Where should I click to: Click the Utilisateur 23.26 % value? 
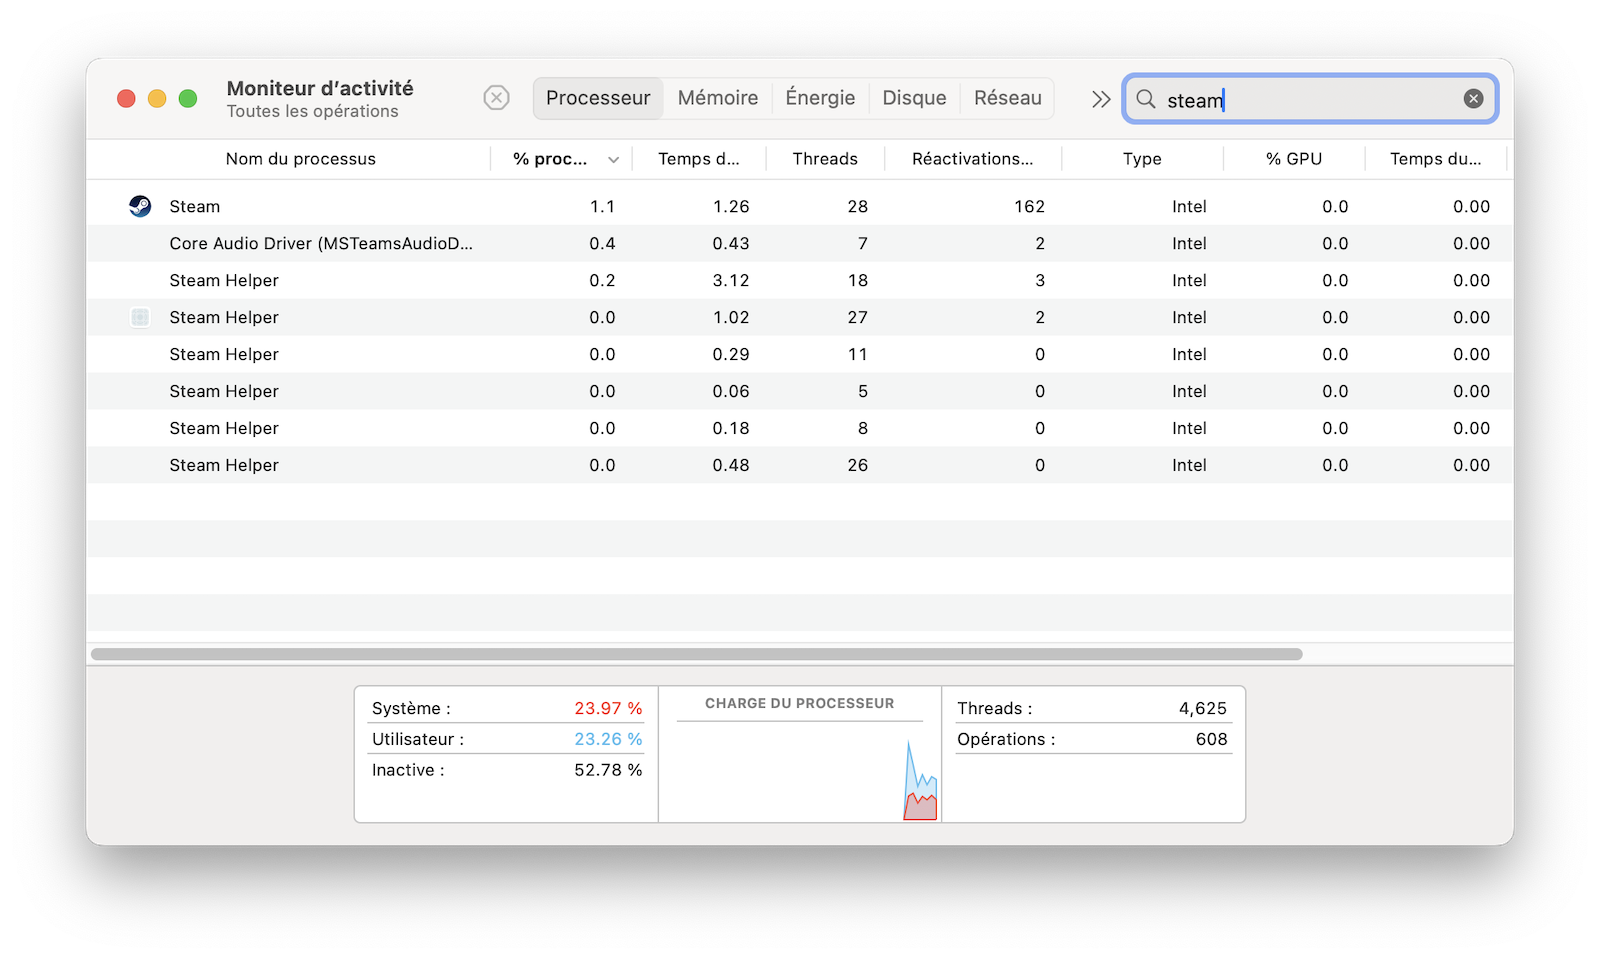click(x=608, y=739)
